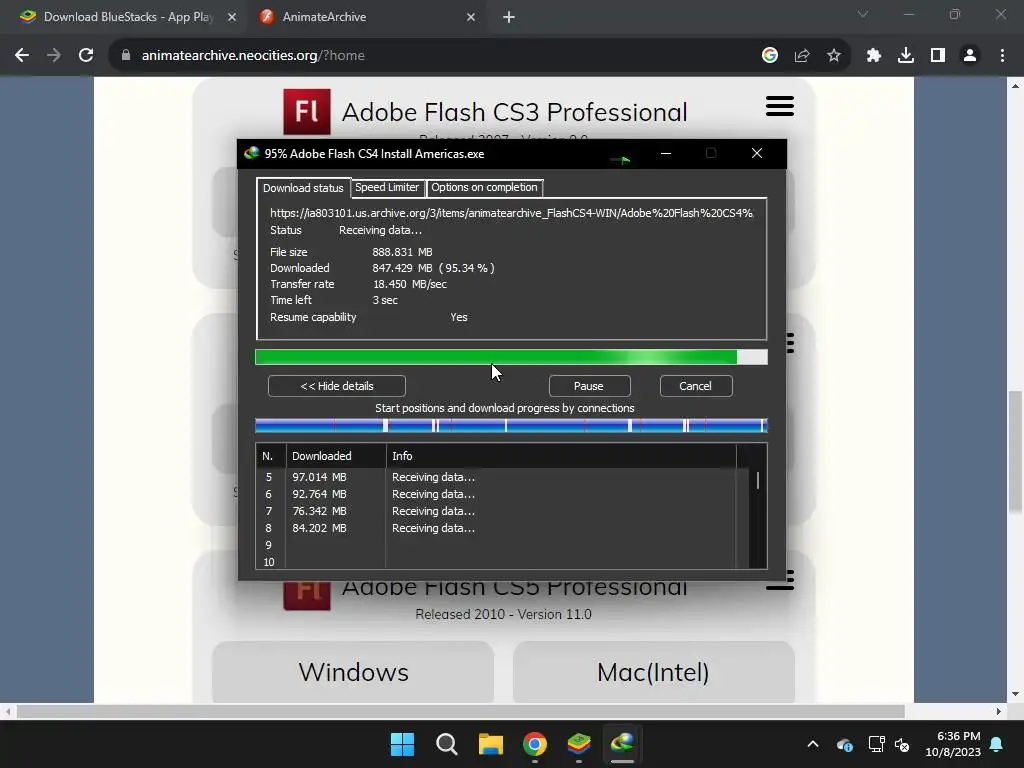Cancel the current download

pos(696,386)
